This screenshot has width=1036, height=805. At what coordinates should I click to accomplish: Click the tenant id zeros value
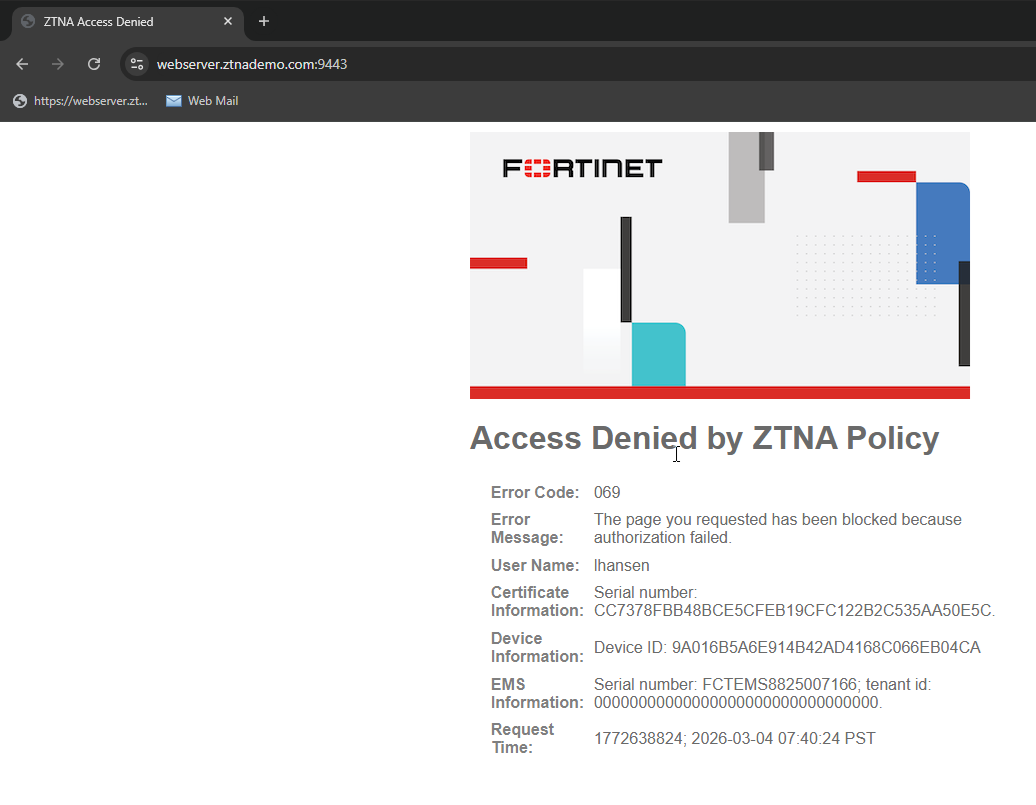click(x=738, y=702)
